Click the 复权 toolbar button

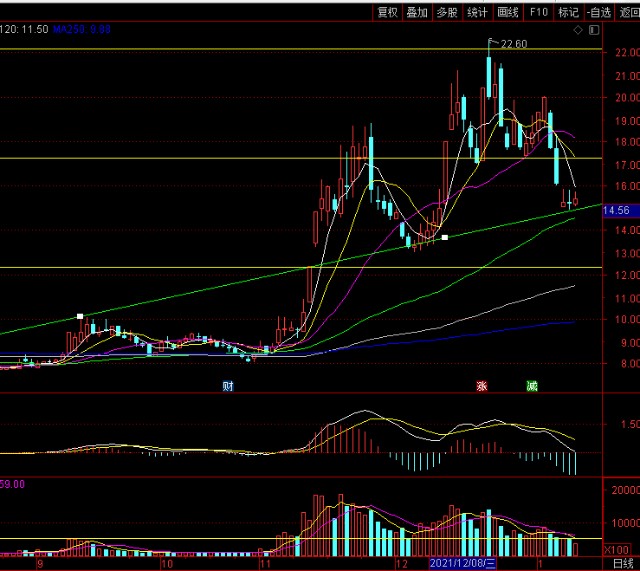[387, 12]
